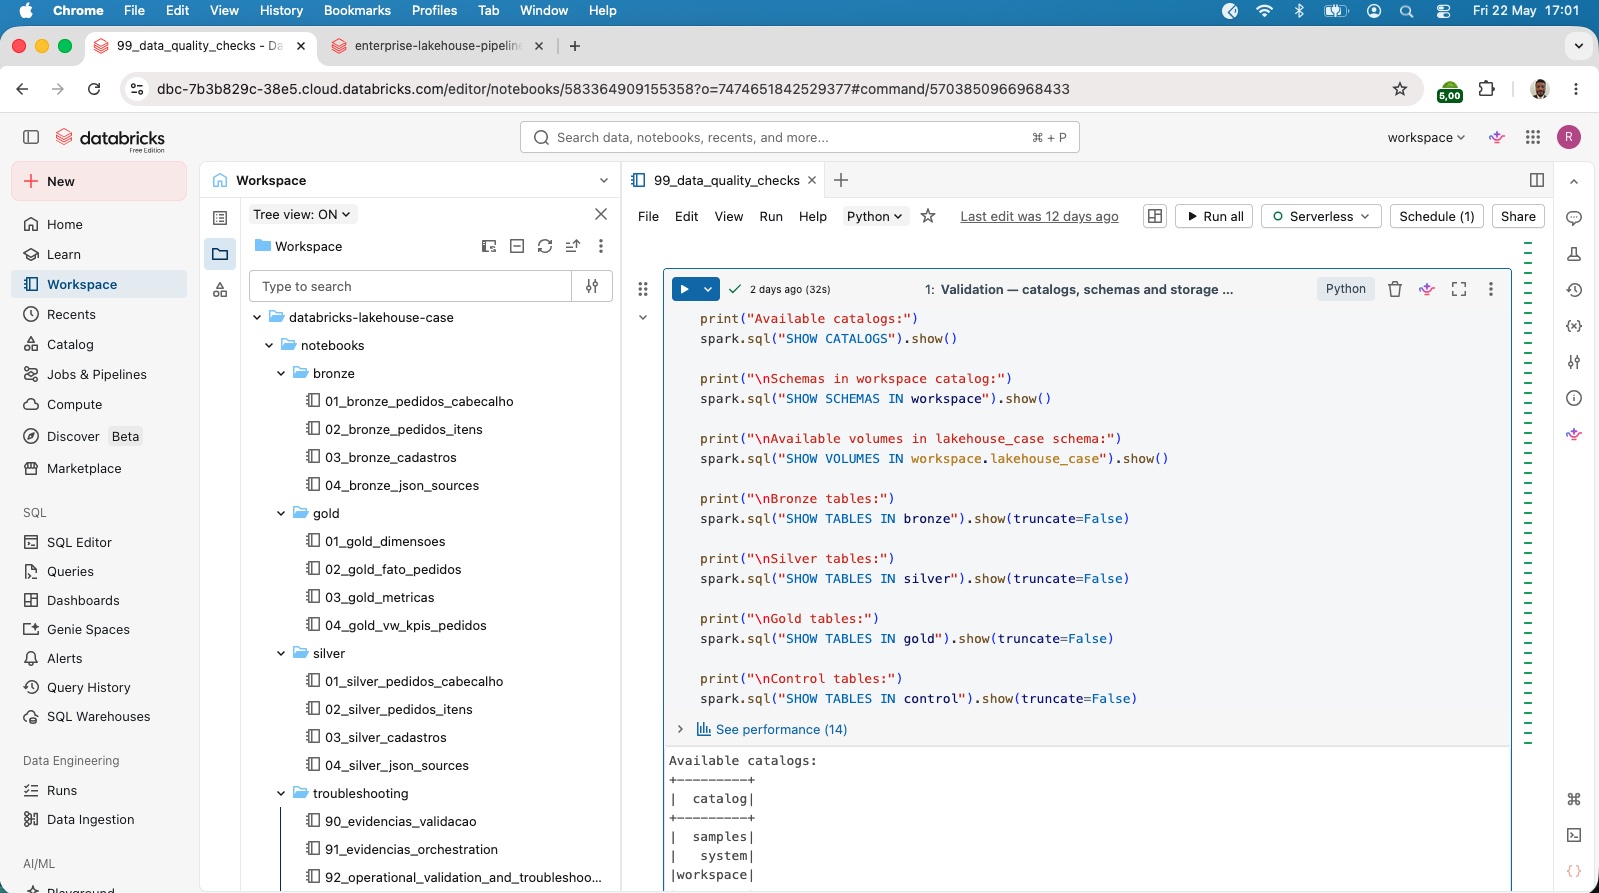1599x893 pixels.
Task: Open the notebook table of contents icon
Action: coord(220,218)
